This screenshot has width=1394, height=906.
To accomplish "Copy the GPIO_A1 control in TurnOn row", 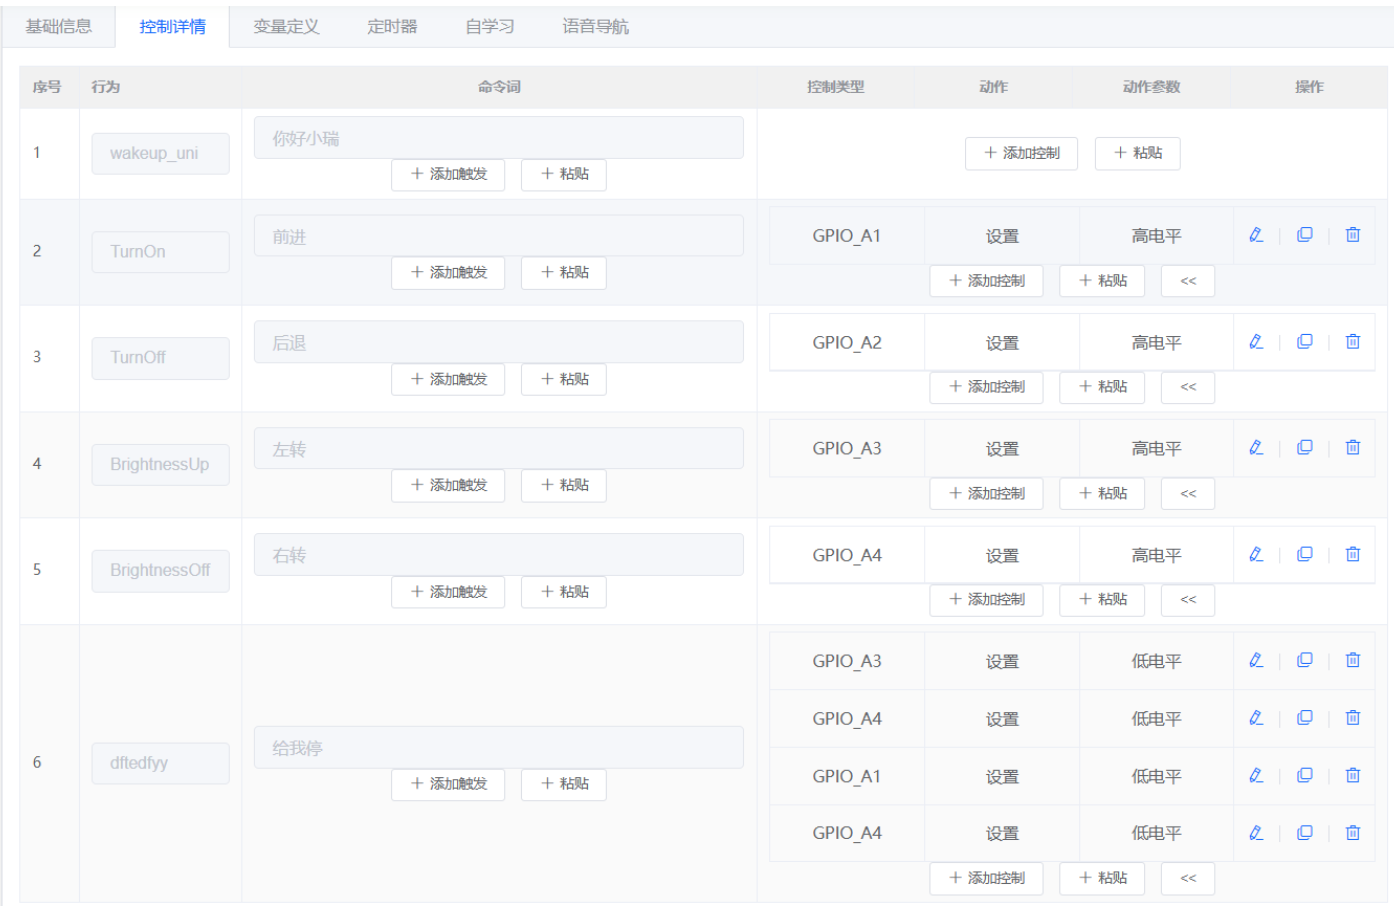I will point(1305,235).
